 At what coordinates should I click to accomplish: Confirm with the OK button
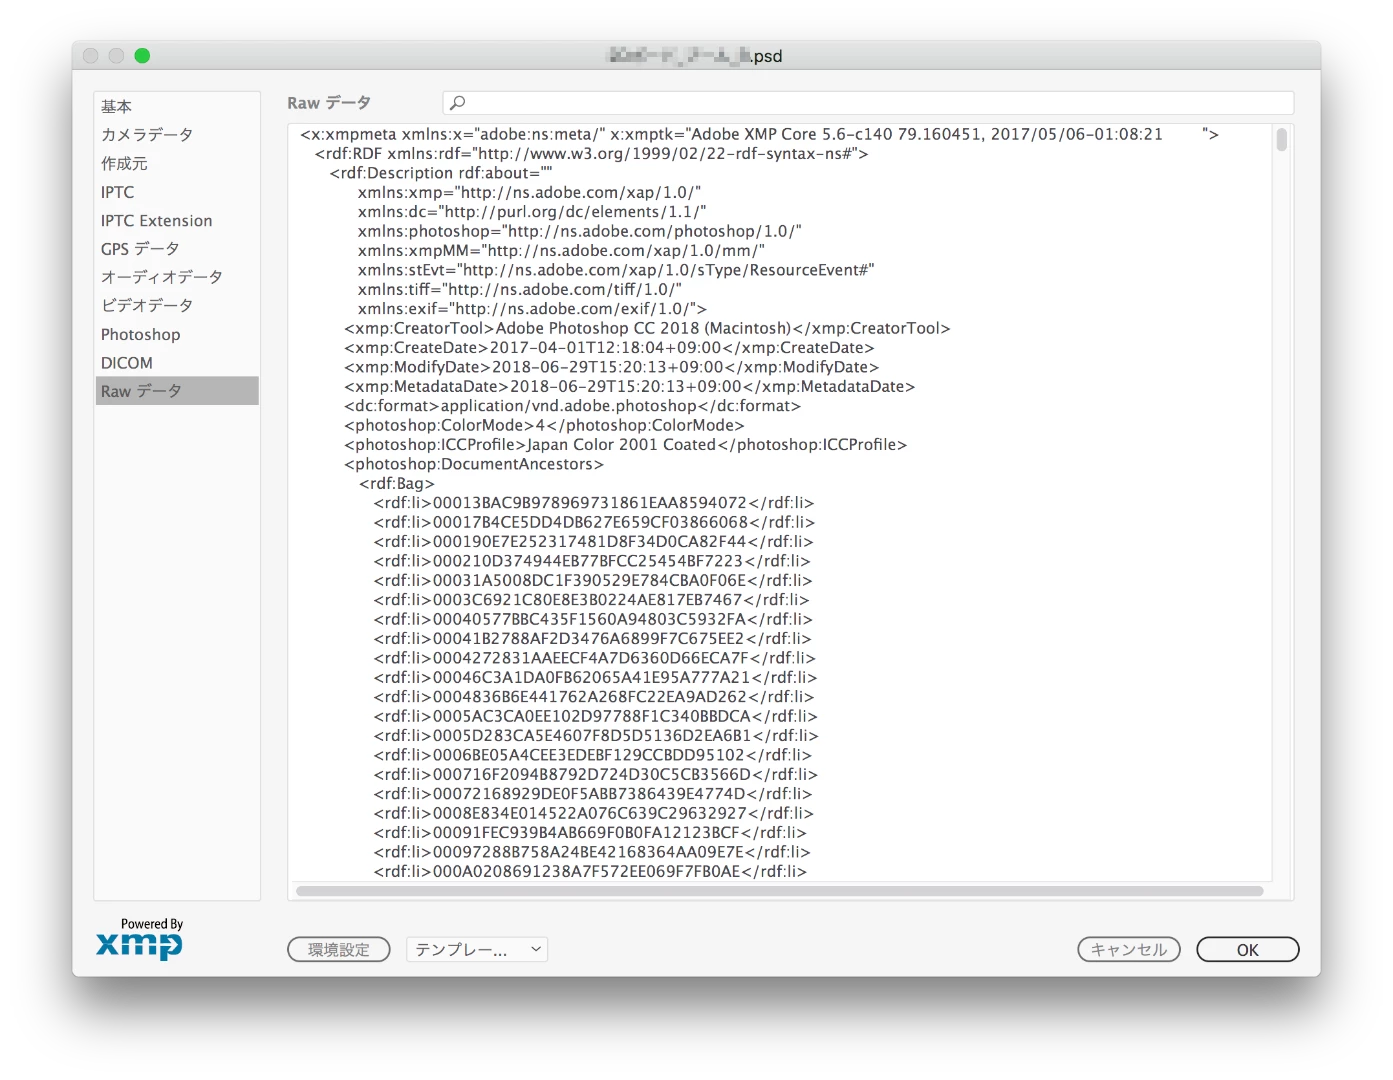(x=1248, y=950)
